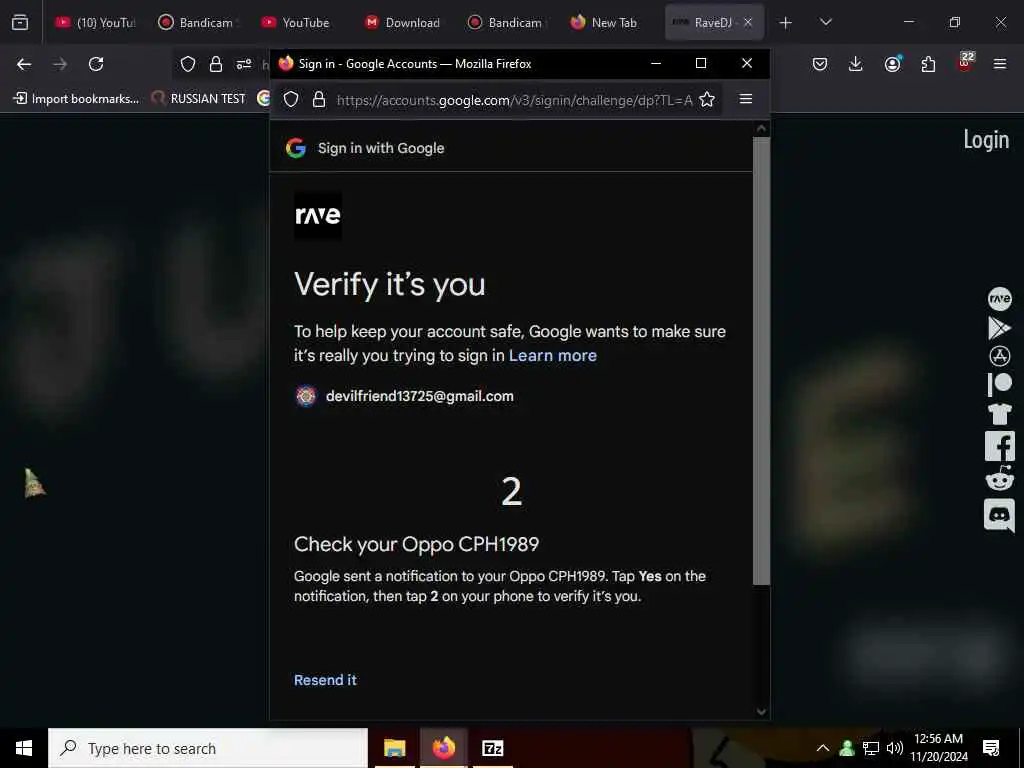The width and height of the screenshot is (1024, 768).
Task: Open the popup window hamburger menu
Action: (x=746, y=99)
